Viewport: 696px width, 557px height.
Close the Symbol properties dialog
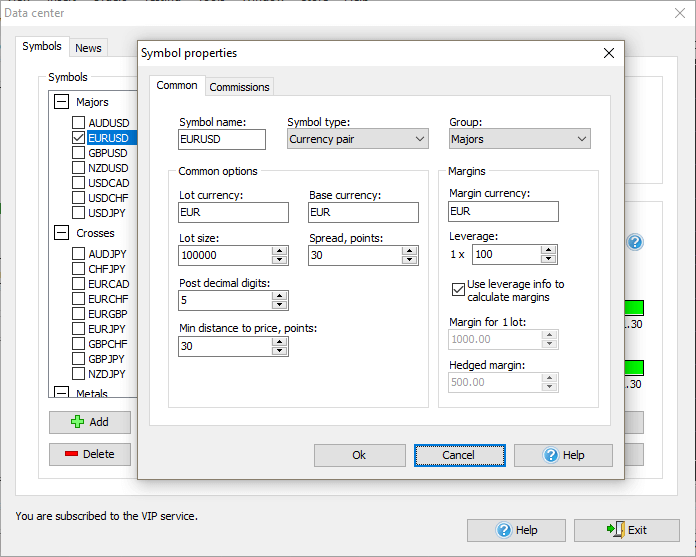609,53
